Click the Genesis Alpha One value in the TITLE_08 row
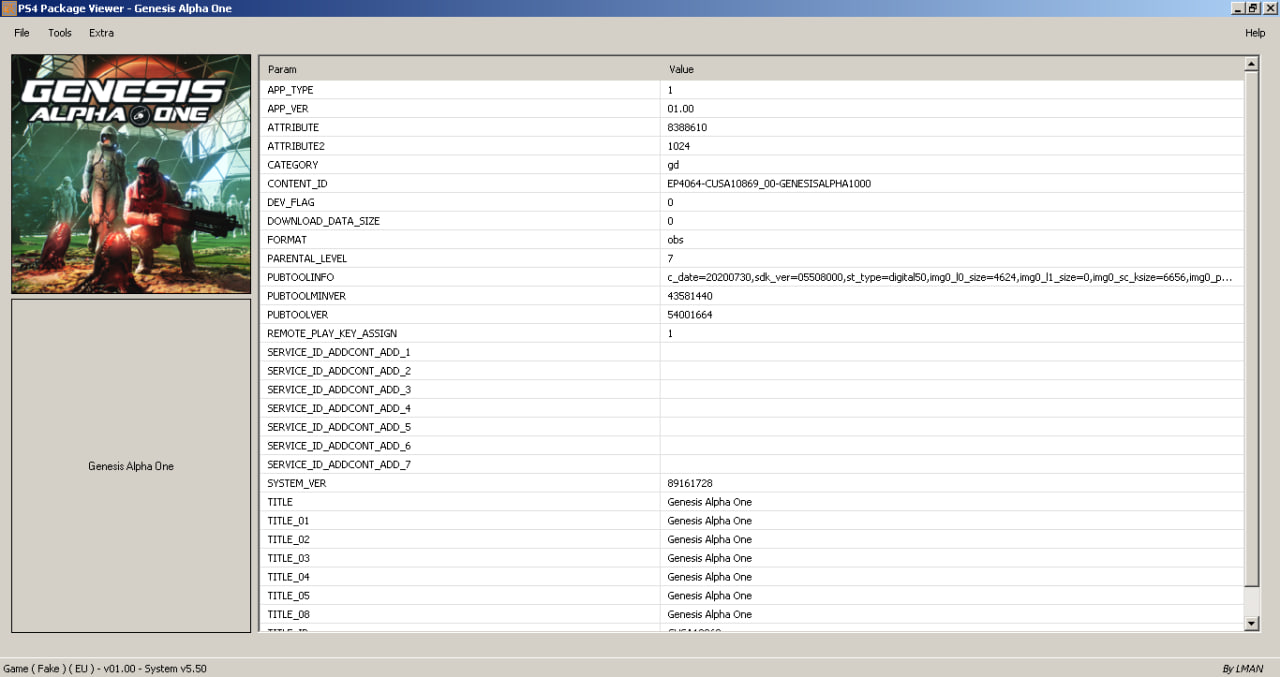 coord(710,614)
